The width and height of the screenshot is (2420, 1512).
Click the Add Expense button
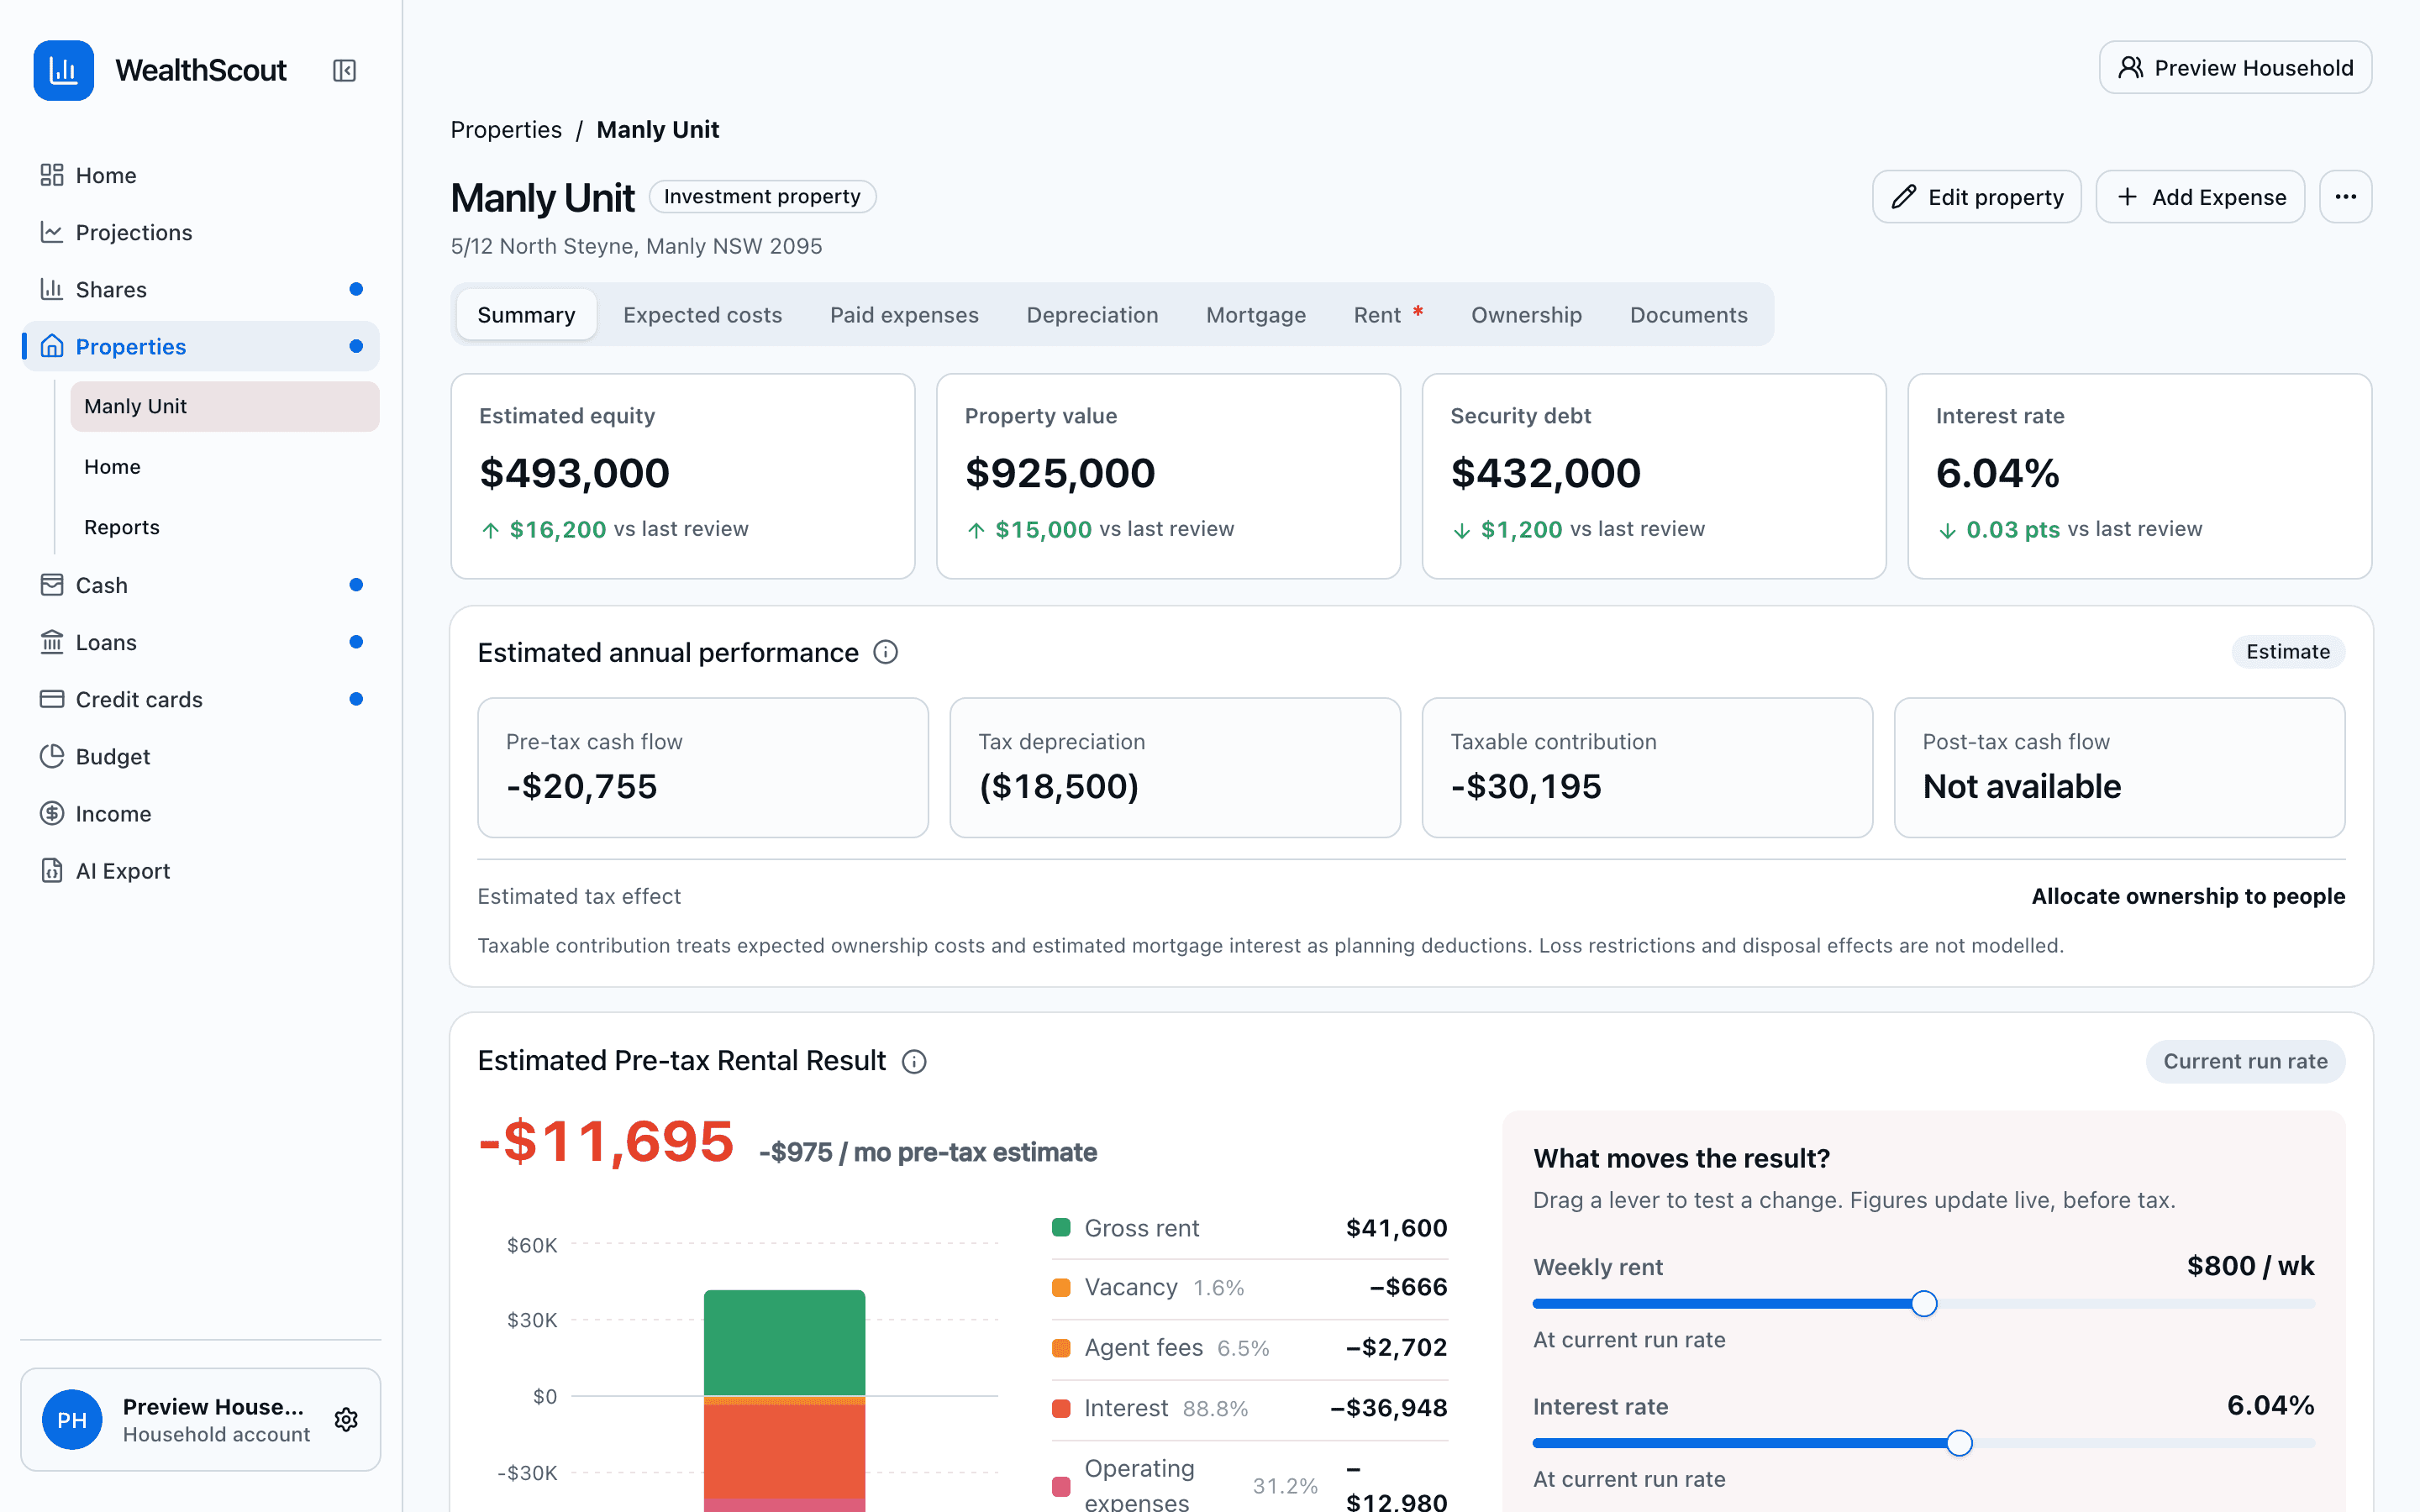click(x=2200, y=197)
